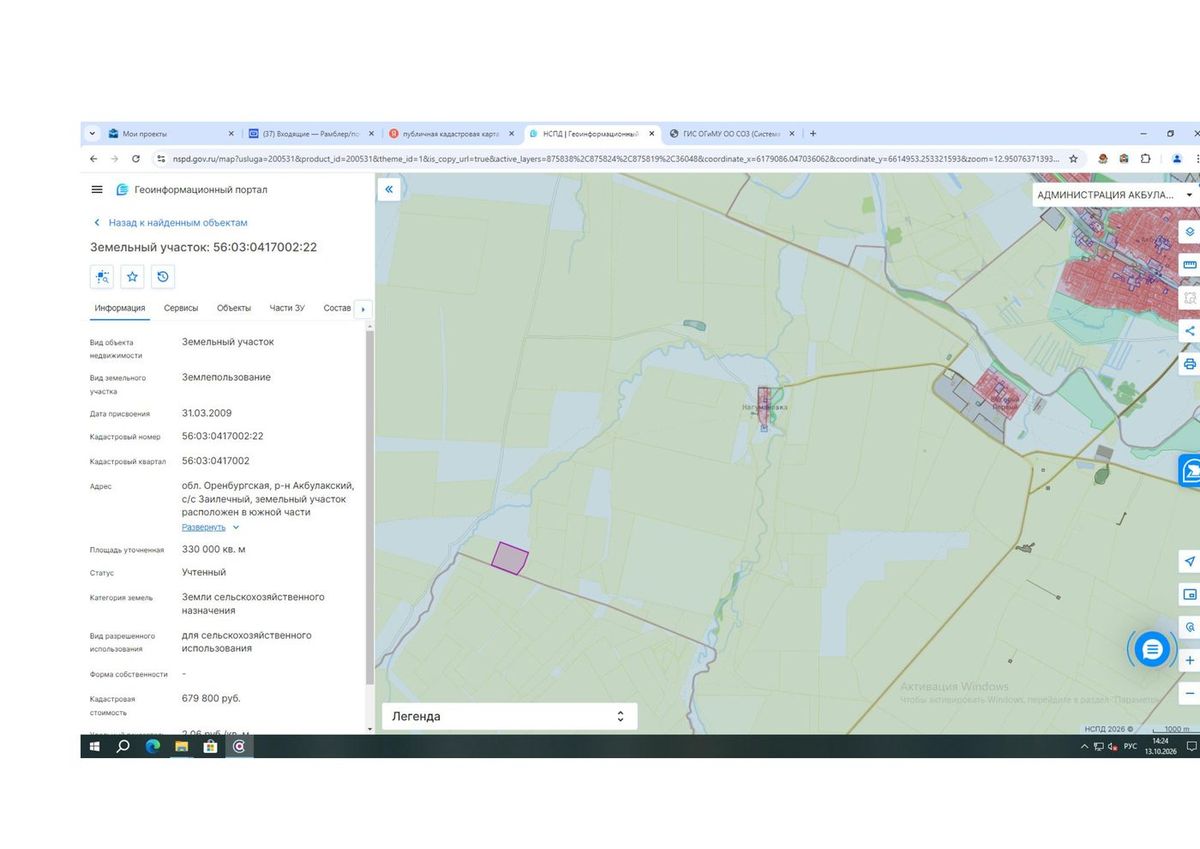This screenshot has height=849, width=1200.
Task: Select the ruler measurement tool
Action: pyautogui.click(x=1189, y=265)
